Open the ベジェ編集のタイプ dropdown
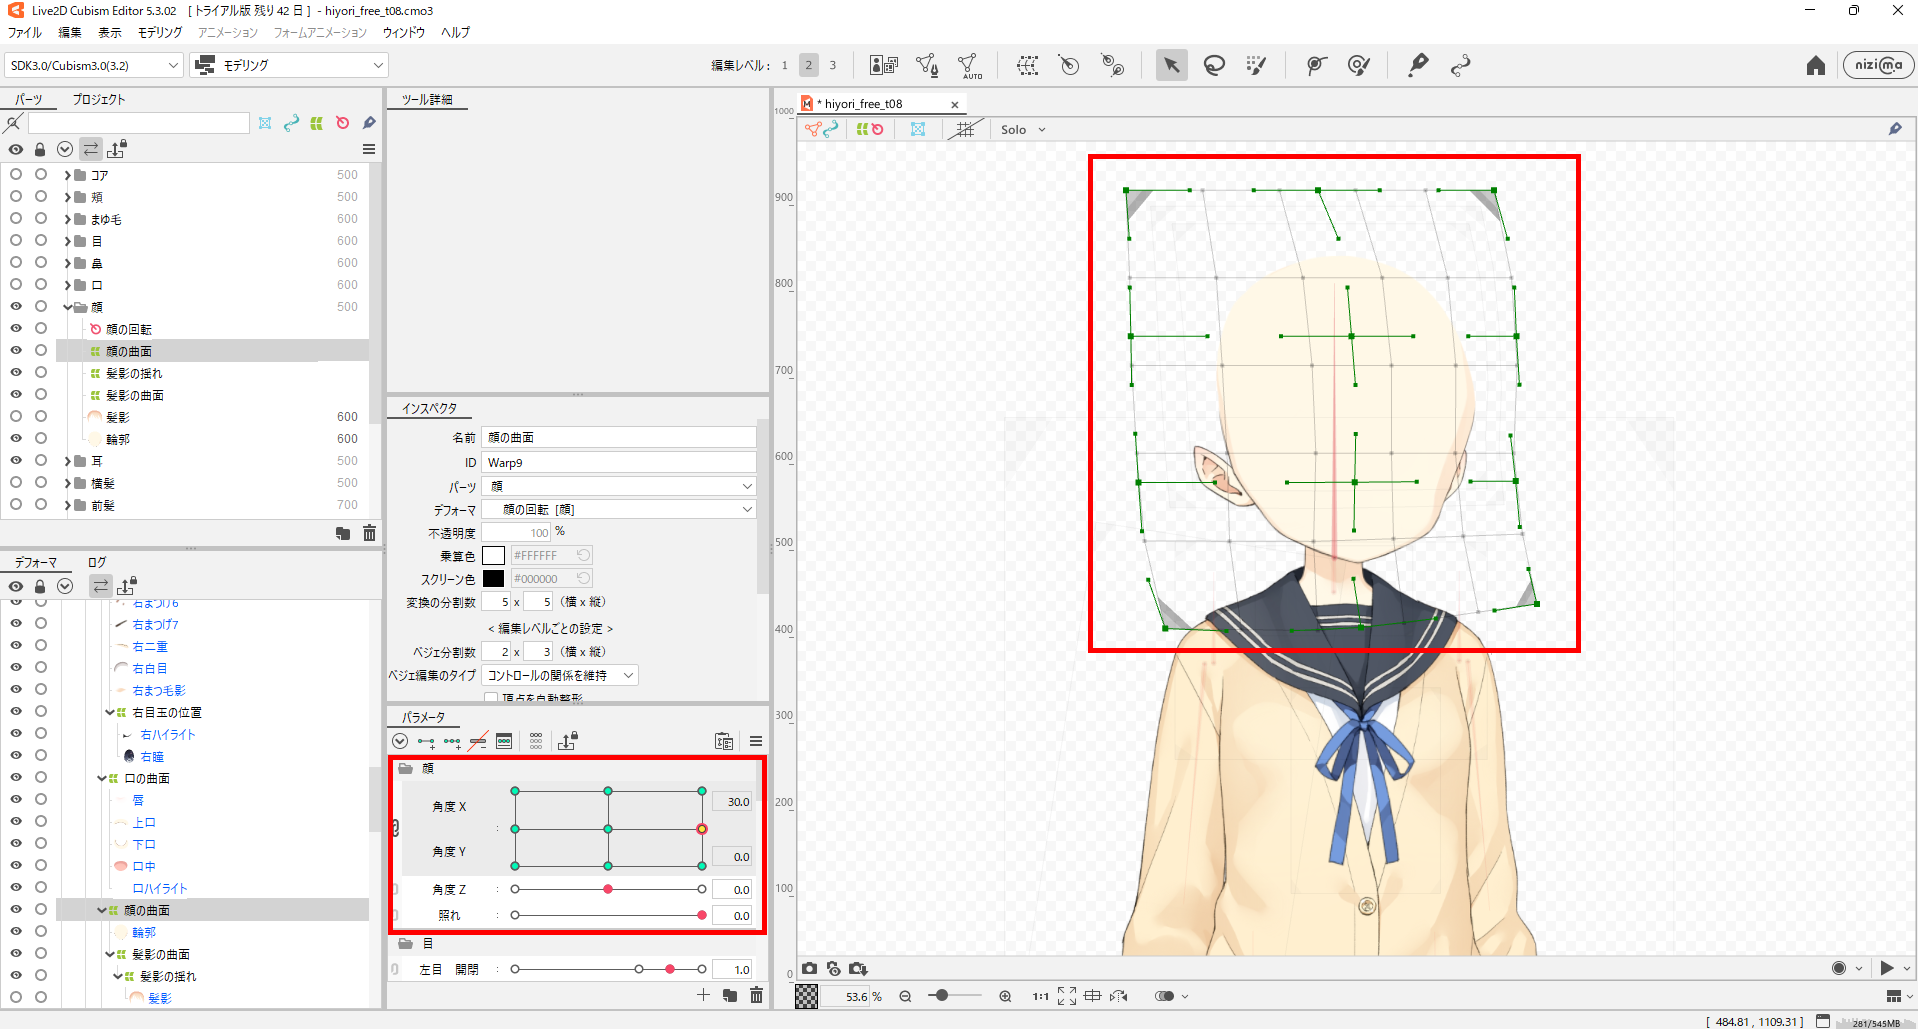The height and width of the screenshot is (1029, 1918). pos(560,675)
